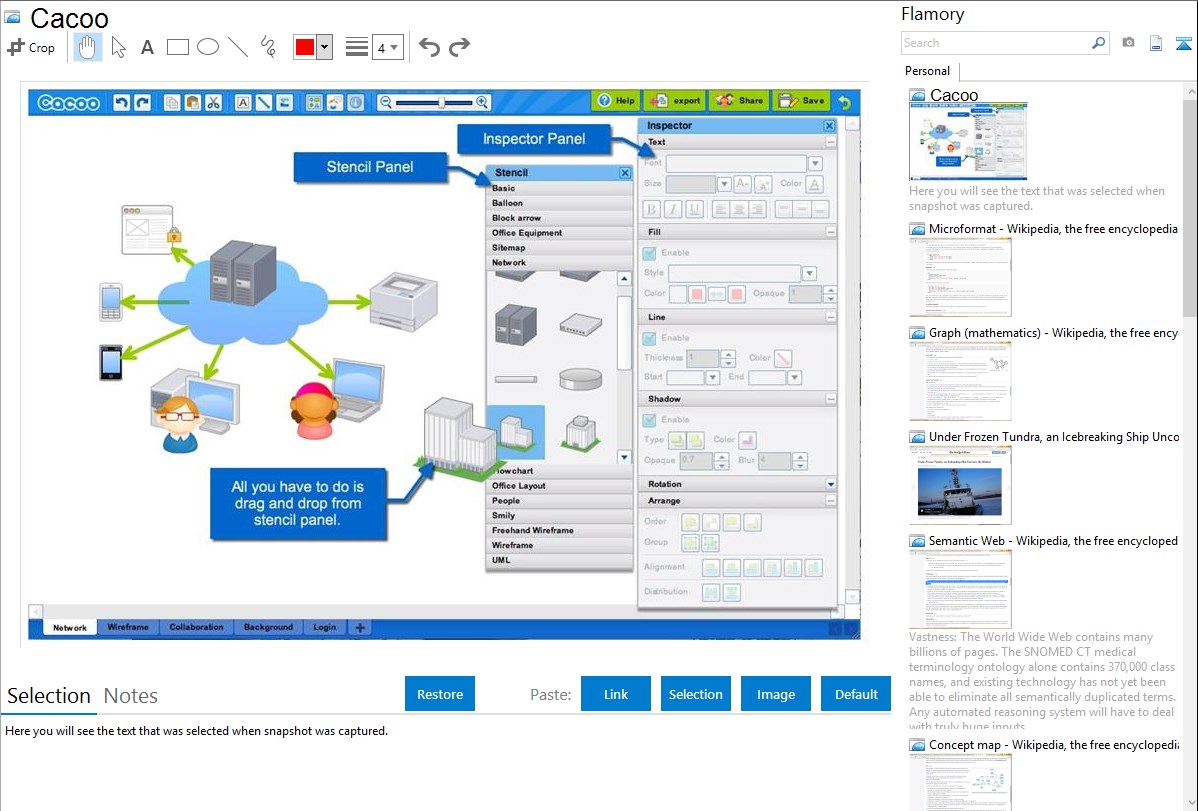This screenshot has width=1198, height=811.
Task: Open the Fill Style dropdown
Action: [809, 273]
